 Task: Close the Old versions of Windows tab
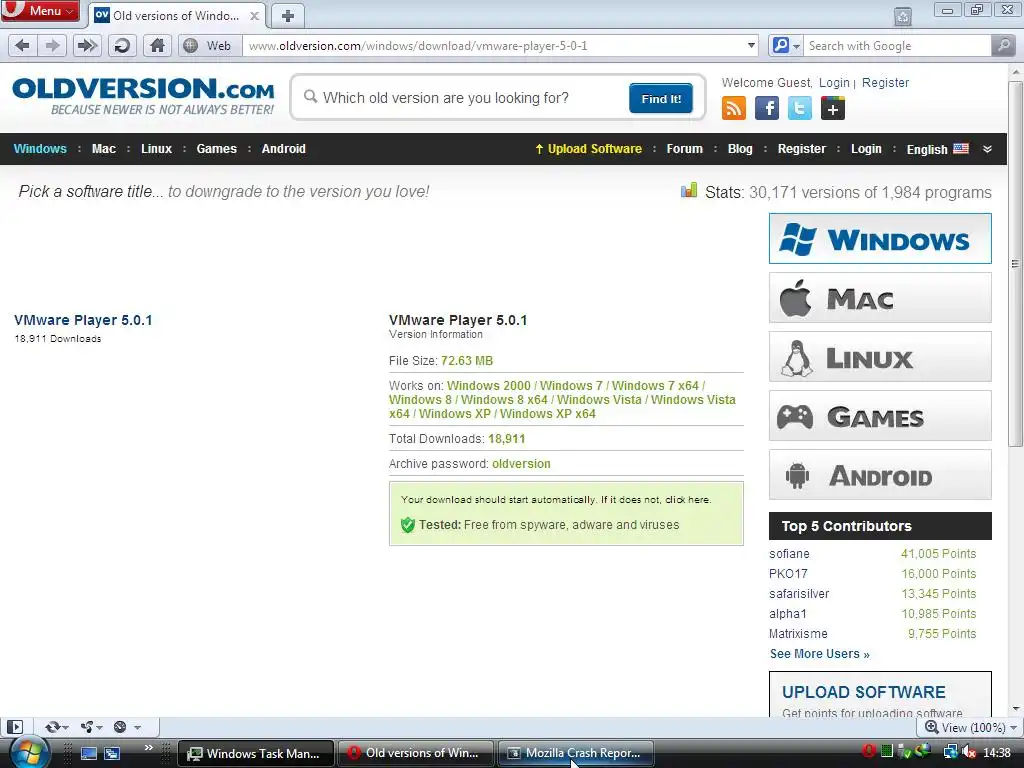coord(255,16)
